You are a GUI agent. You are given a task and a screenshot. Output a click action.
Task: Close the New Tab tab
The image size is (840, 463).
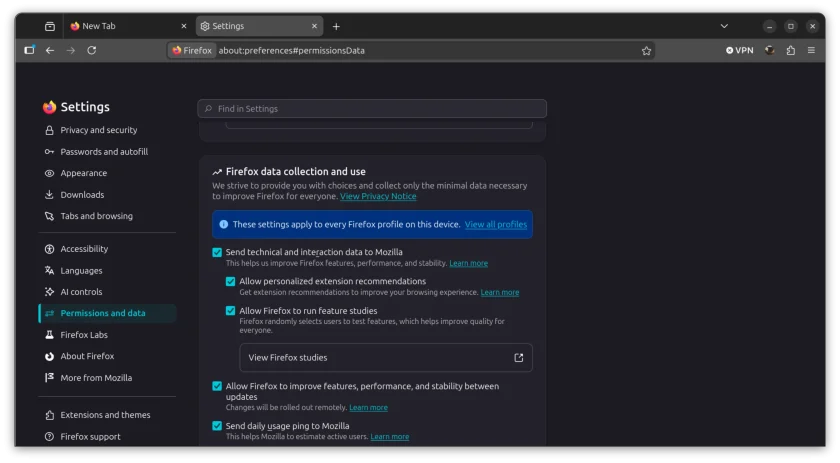(x=184, y=26)
